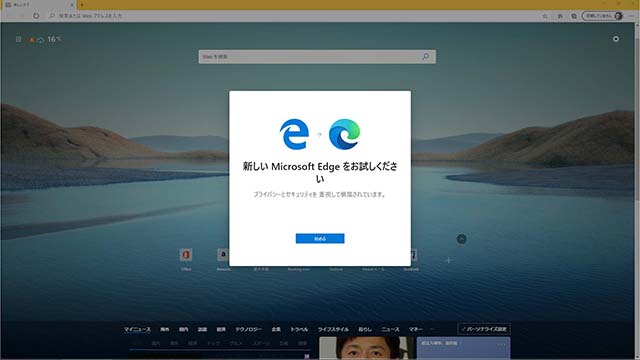
Task: Open the favorites list icon next to the star
Action: pyautogui.click(x=560, y=16)
